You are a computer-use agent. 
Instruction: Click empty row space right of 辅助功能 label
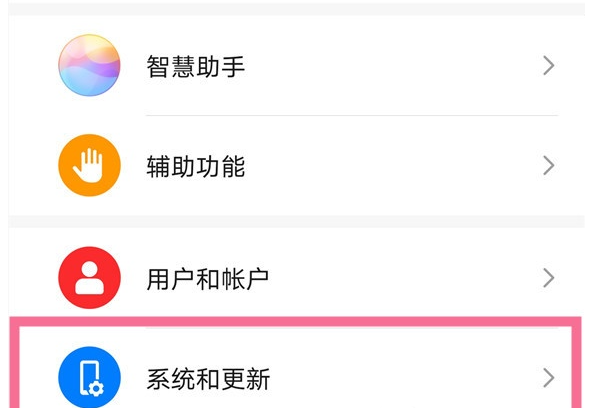(392, 166)
